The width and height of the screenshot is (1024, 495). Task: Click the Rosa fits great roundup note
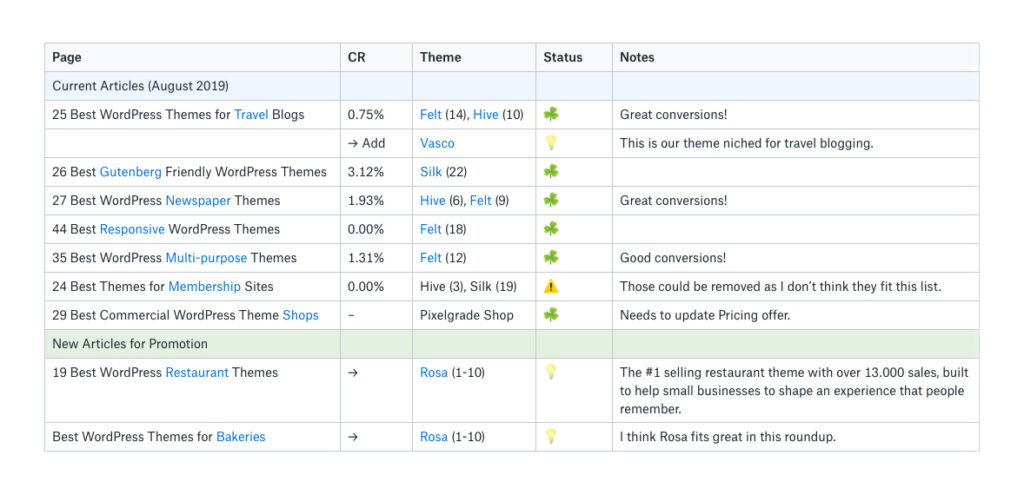click(728, 437)
